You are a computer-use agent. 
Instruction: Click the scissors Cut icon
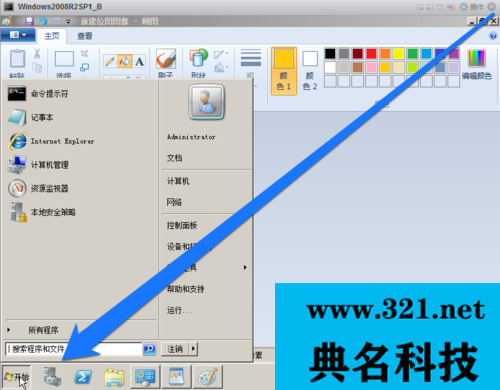coord(37,53)
